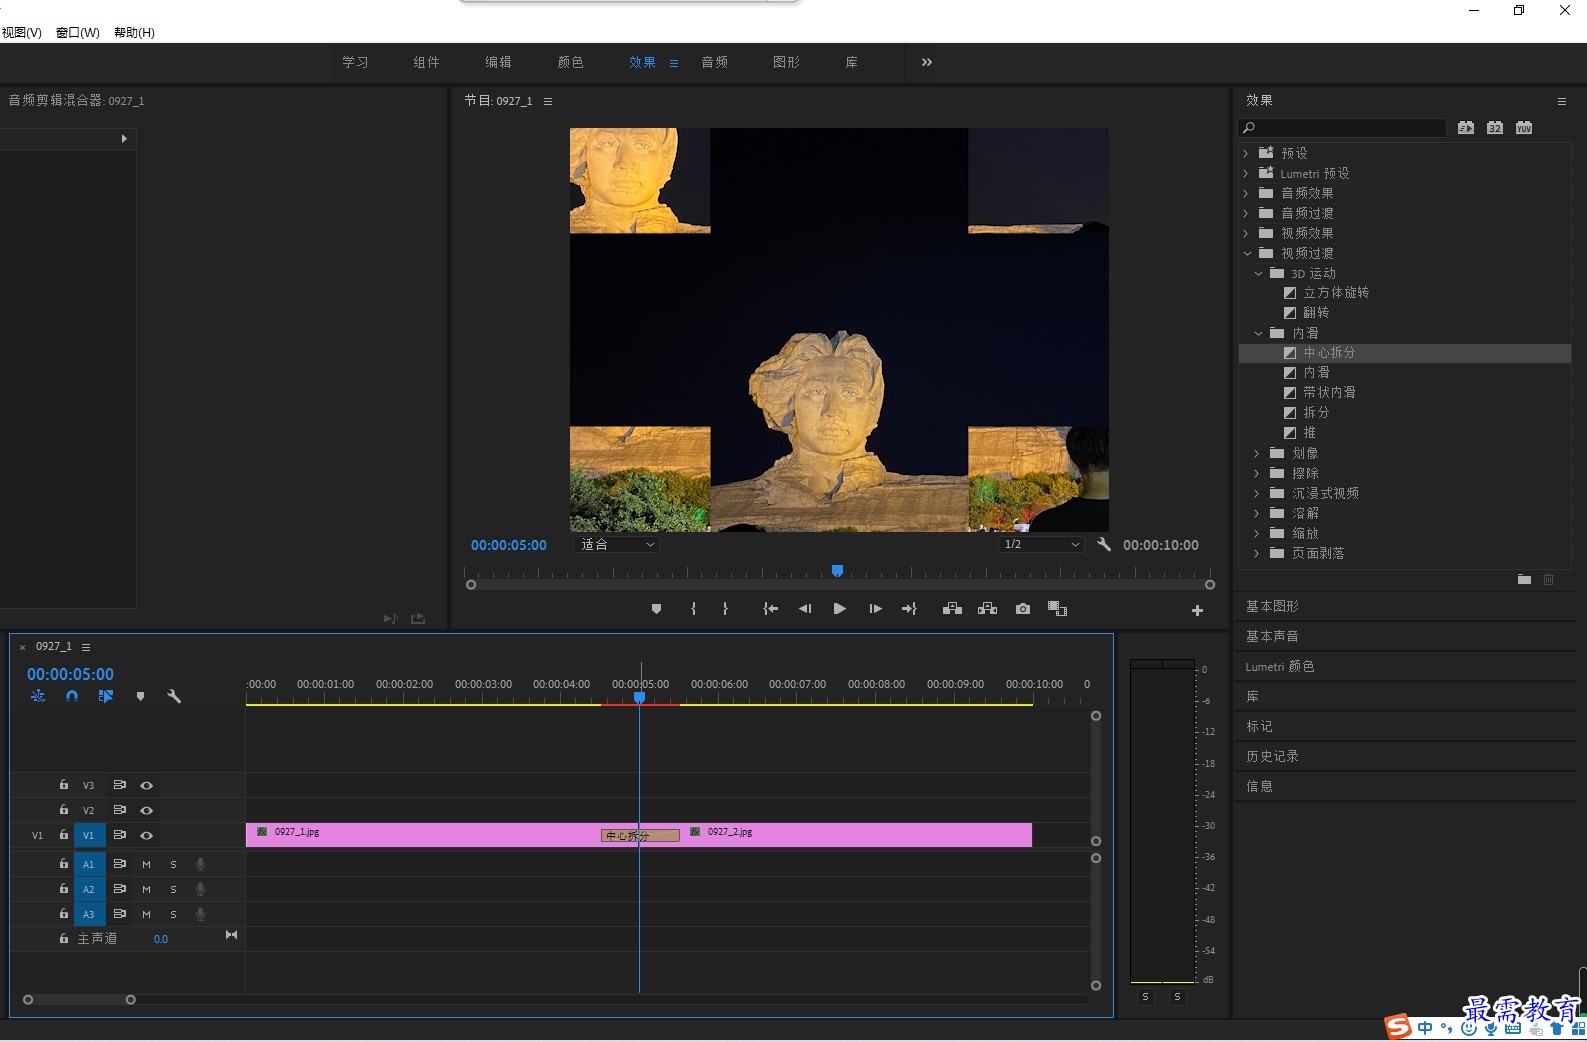This screenshot has width=1587, height=1042.
Task: Mute audio track A1
Action: [147, 864]
